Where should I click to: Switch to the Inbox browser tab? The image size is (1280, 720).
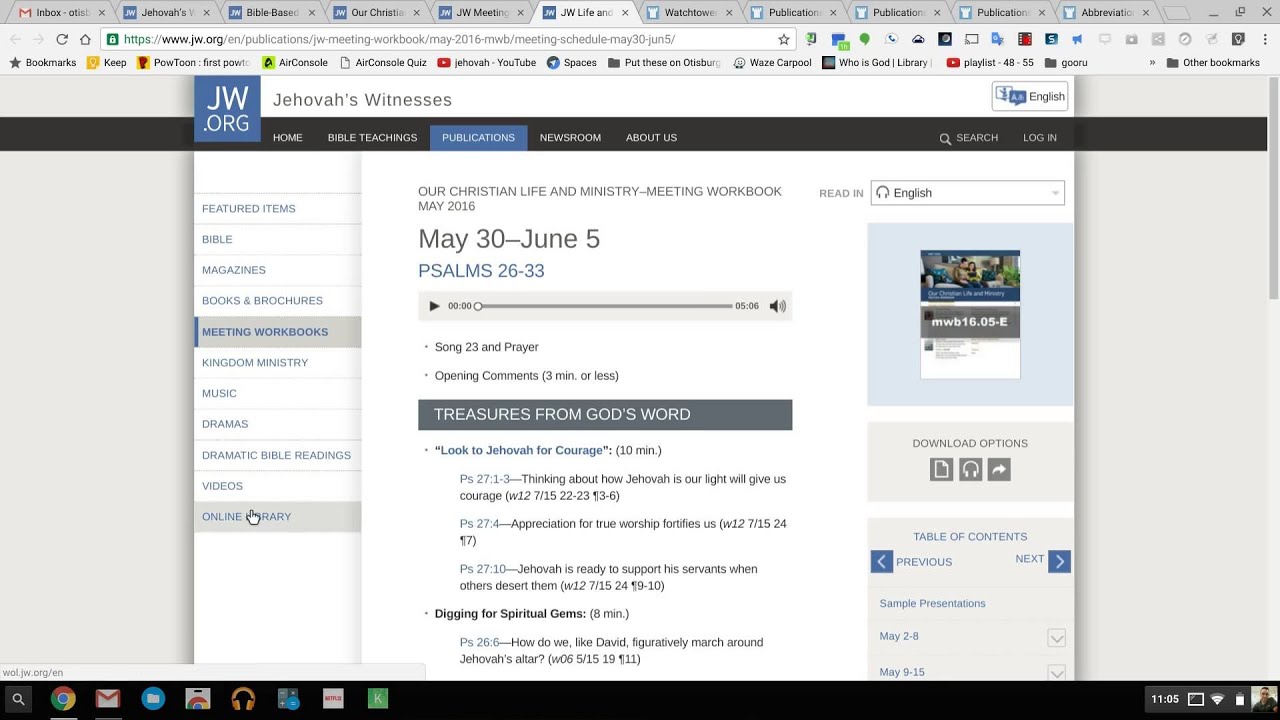pyautogui.click(x=62, y=13)
